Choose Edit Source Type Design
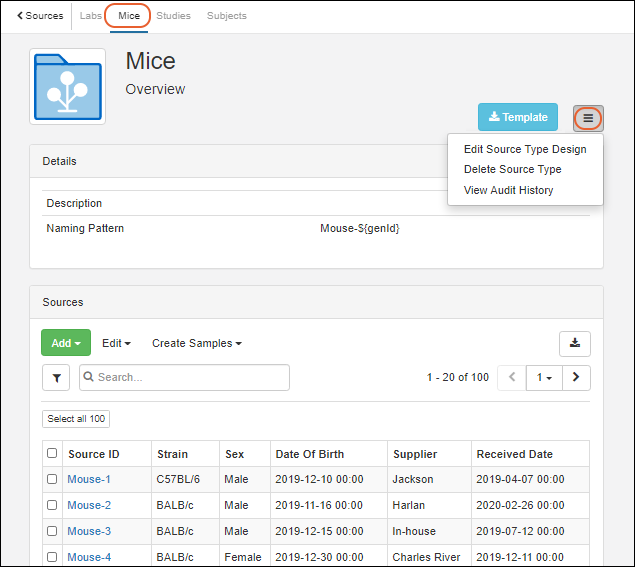This screenshot has width=635, height=567. tap(525, 150)
